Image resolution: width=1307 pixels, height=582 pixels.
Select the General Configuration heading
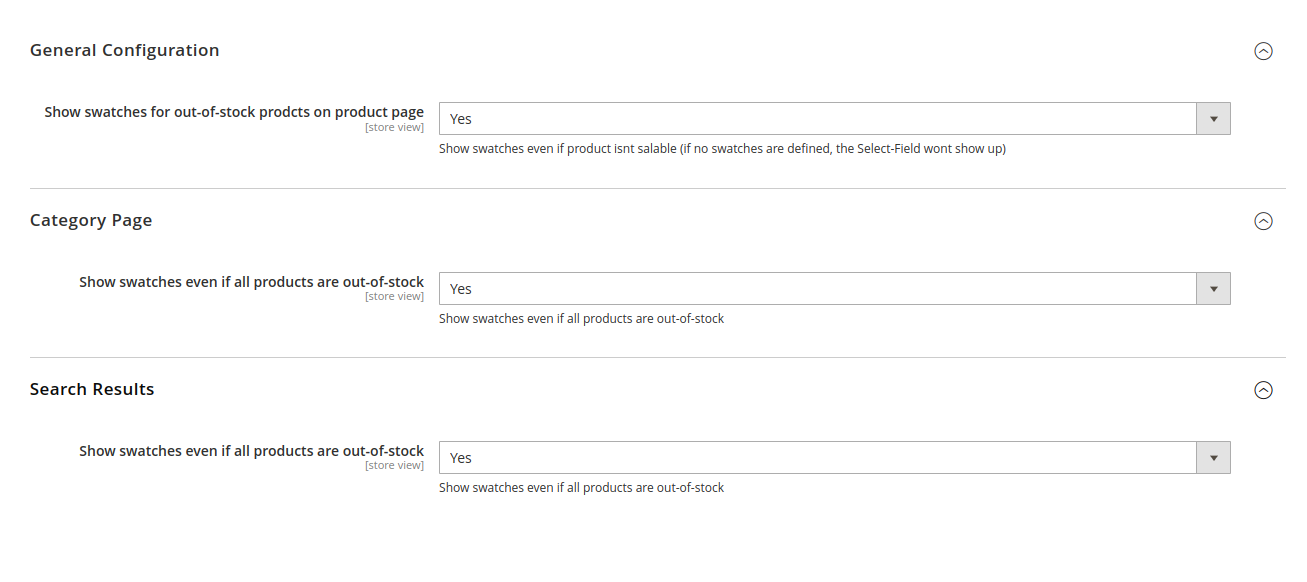pyautogui.click(x=124, y=49)
